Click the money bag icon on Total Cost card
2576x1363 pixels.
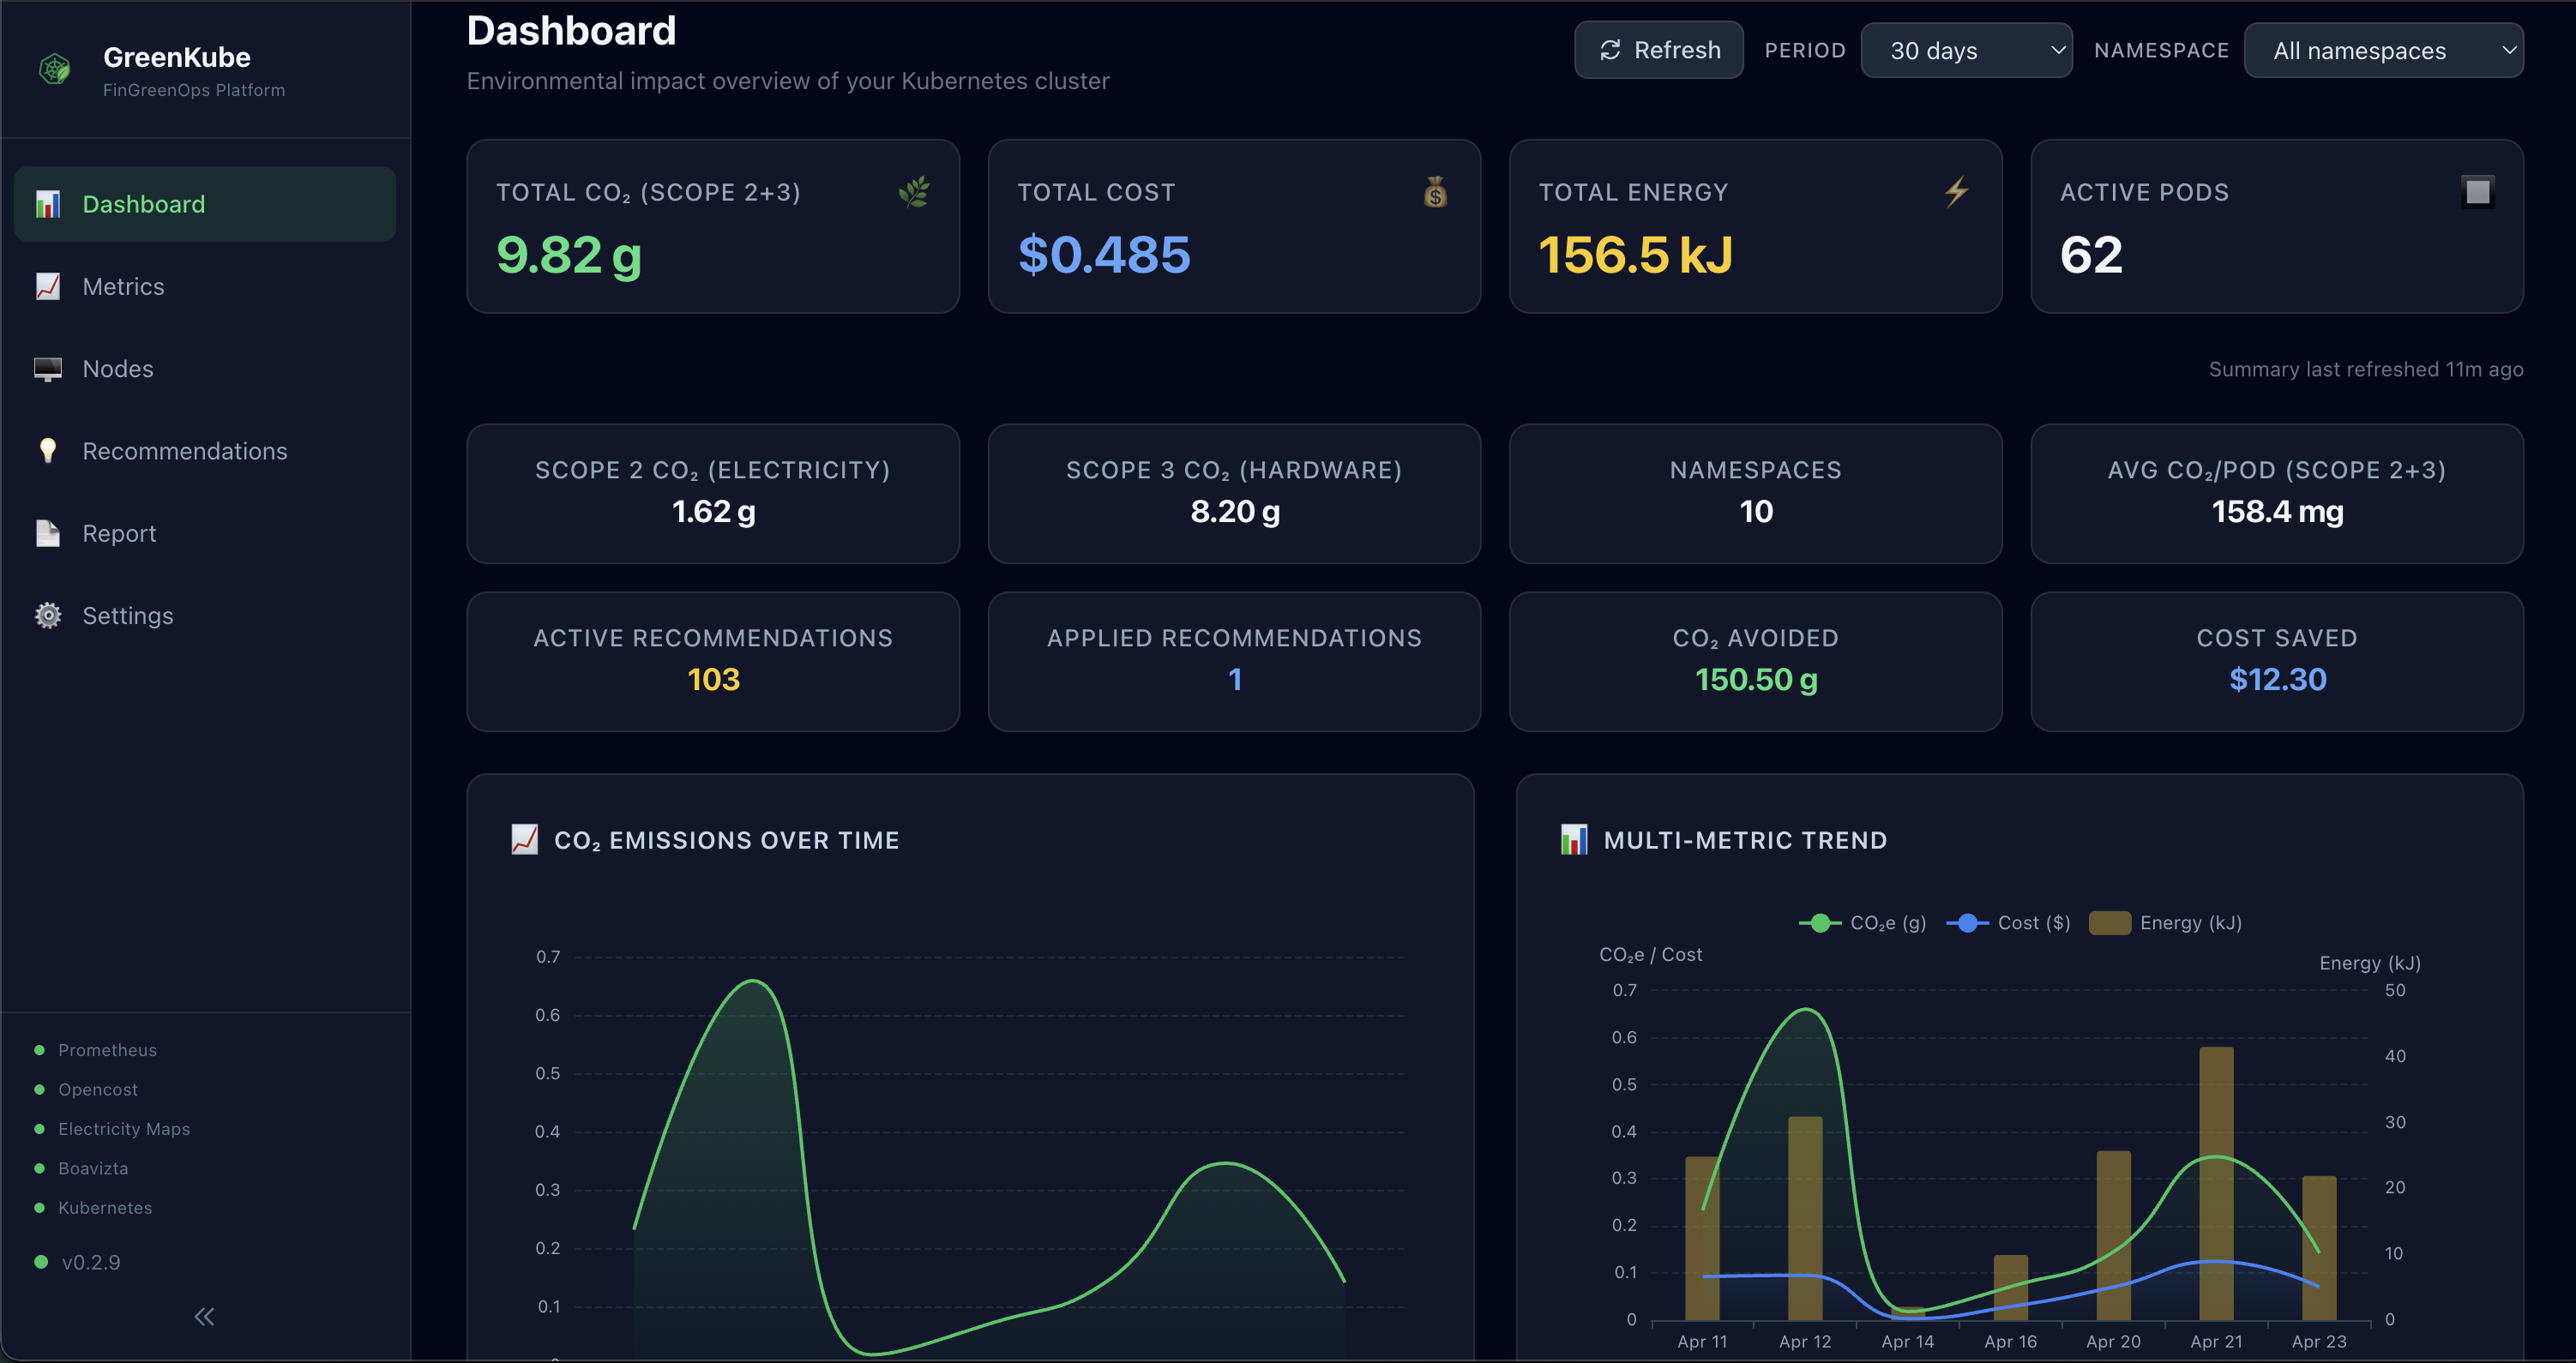tap(1435, 191)
